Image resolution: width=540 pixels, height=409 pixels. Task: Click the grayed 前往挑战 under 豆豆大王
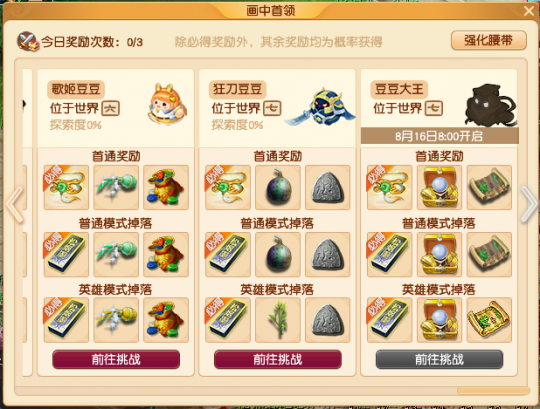(x=439, y=359)
